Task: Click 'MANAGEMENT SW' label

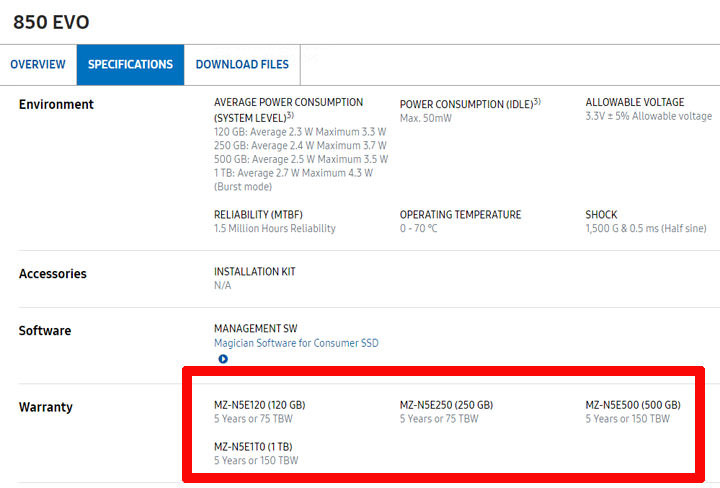Action: click(x=255, y=329)
